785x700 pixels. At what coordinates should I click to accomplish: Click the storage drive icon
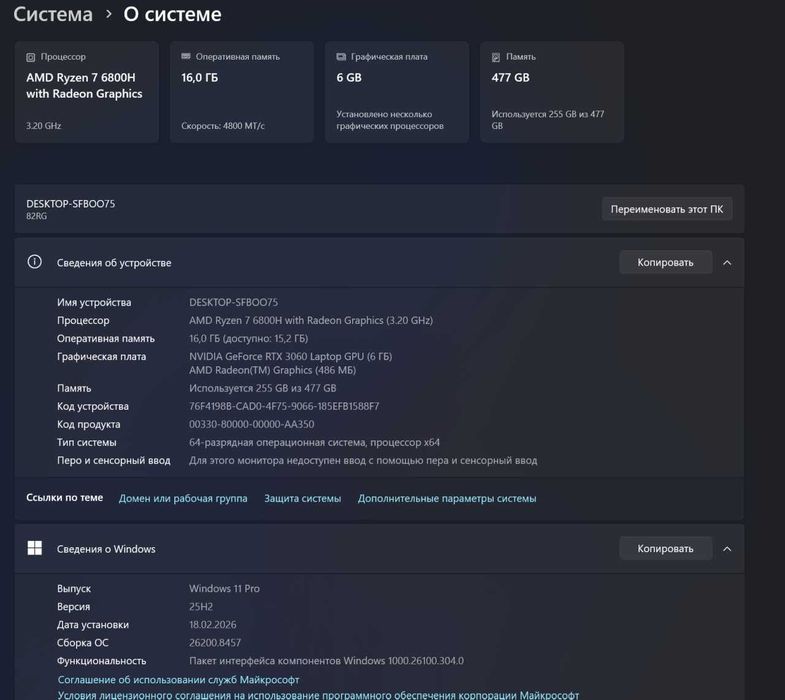pos(496,57)
